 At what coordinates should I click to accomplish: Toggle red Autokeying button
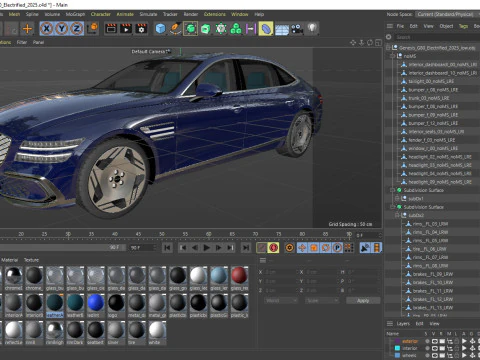tap(274, 248)
